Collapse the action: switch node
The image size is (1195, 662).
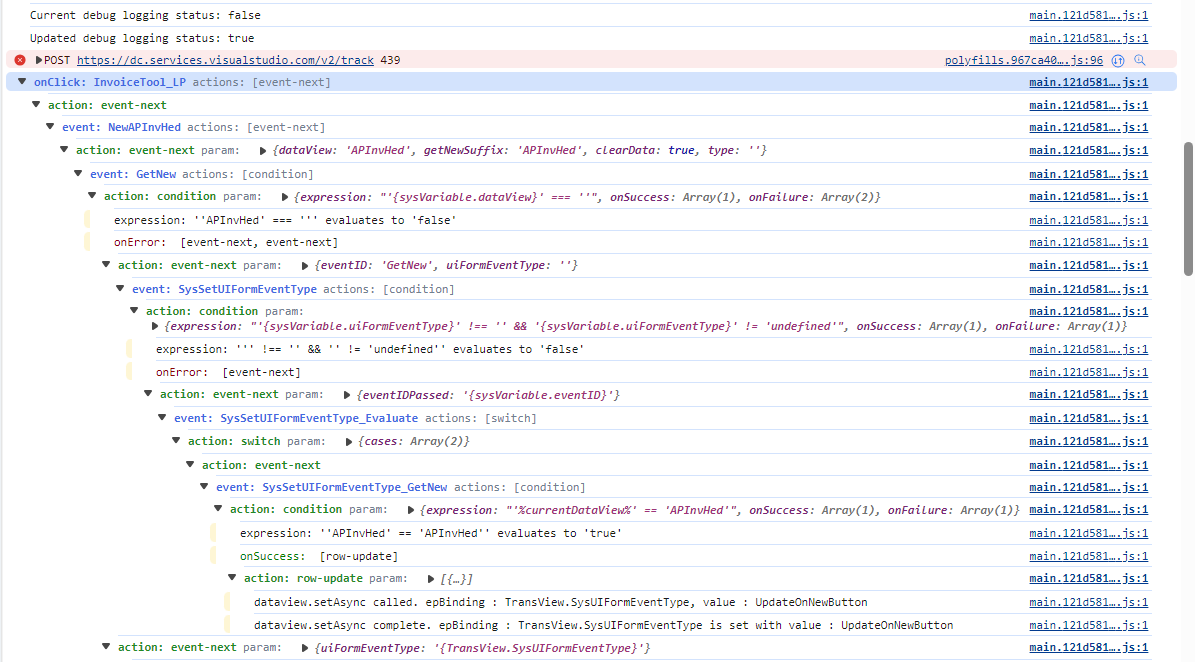176,440
